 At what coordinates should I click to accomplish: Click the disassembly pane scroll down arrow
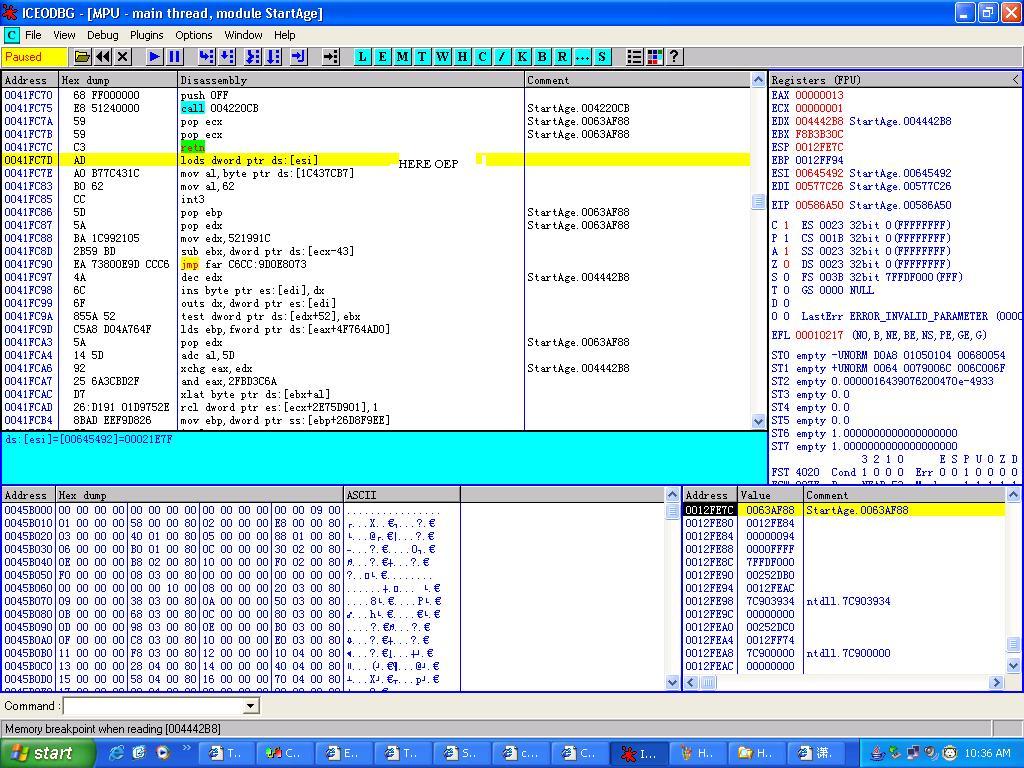coord(758,422)
